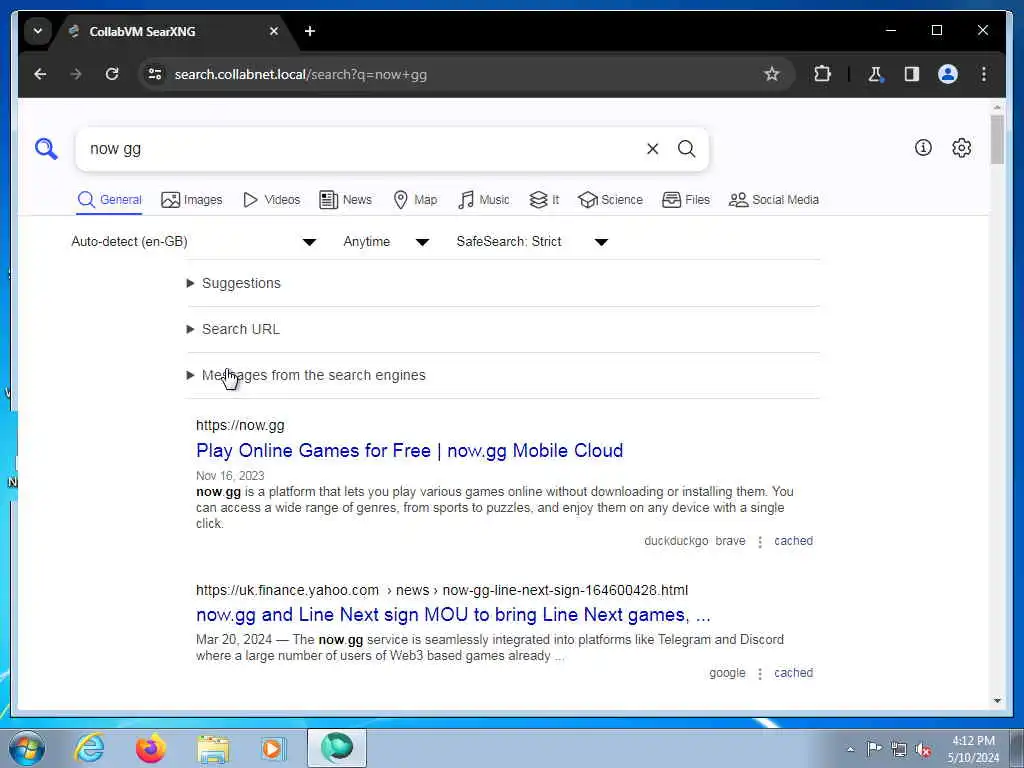This screenshot has height=768, width=1024.
Task: Switch to the Videos tab
Action: click(271, 200)
